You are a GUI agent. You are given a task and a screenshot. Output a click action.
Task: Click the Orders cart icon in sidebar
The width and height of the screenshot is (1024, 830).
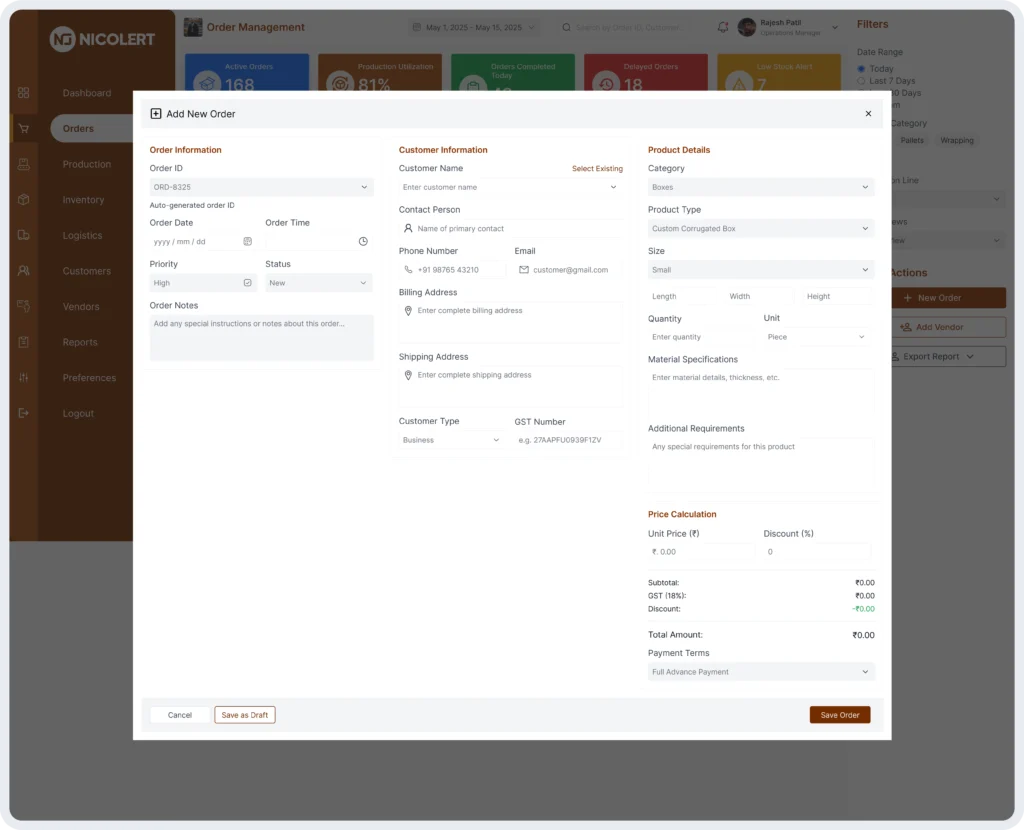(23, 128)
